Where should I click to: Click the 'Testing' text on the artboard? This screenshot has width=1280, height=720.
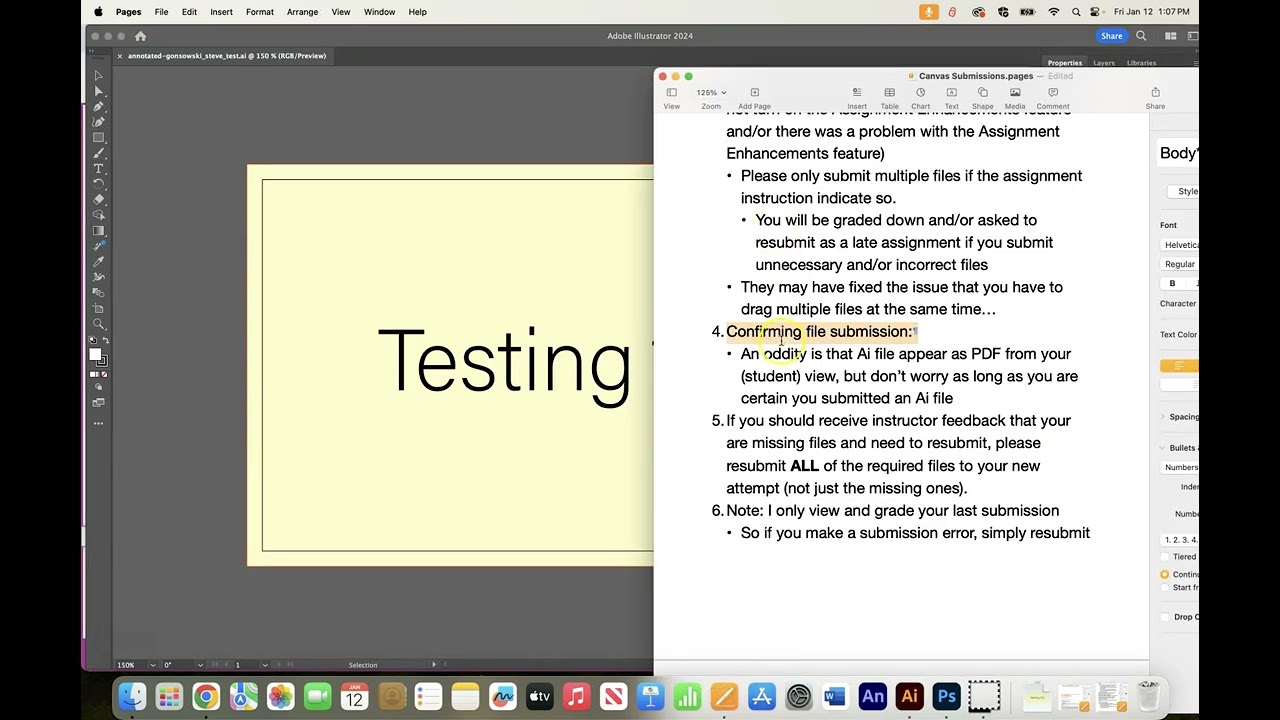click(504, 365)
